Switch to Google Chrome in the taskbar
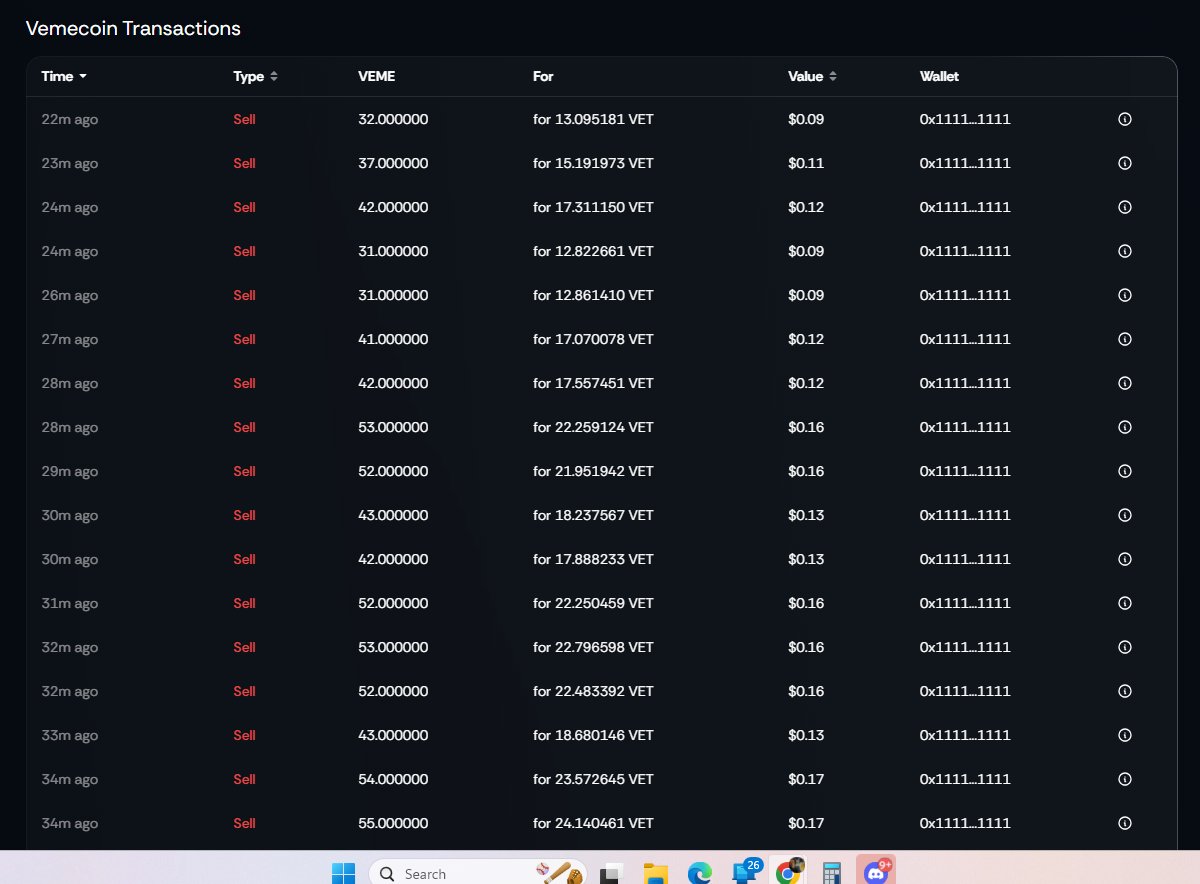 [x=788, y=872]
